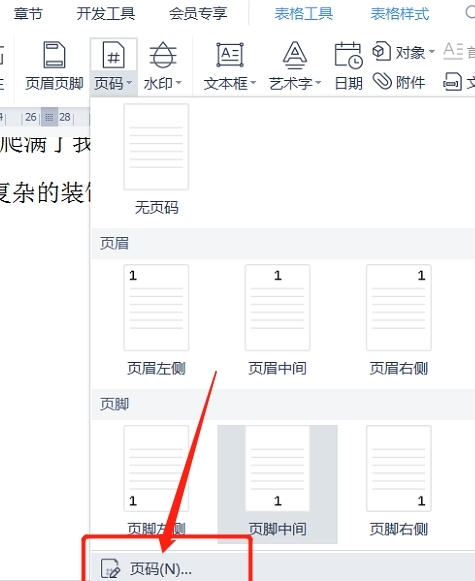Expand the 文本框 dropdown arrow
The image size is (475, 581).
tap(253, 82)
